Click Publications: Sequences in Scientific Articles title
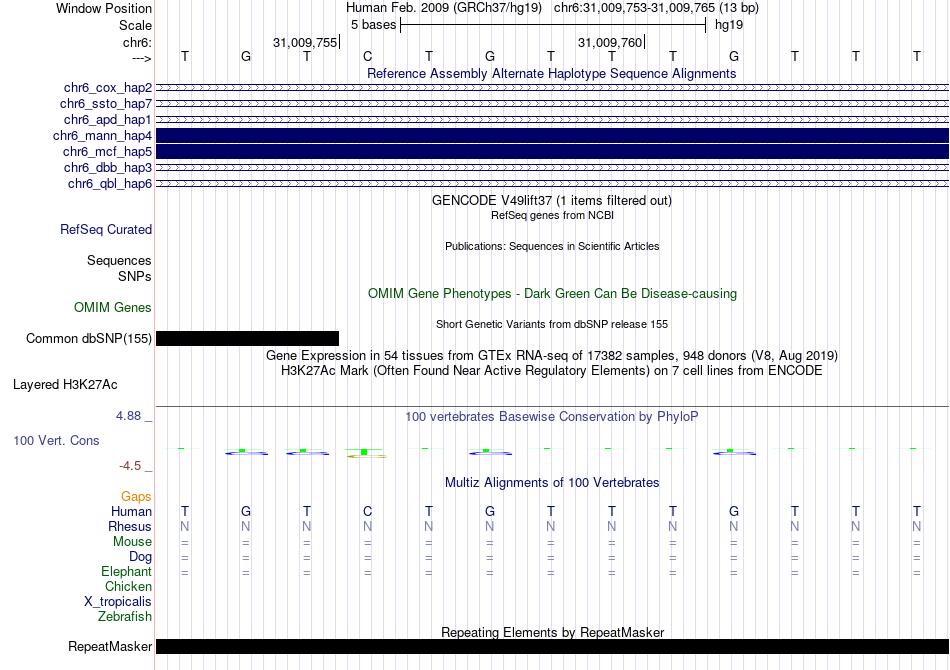 [552, 246]
